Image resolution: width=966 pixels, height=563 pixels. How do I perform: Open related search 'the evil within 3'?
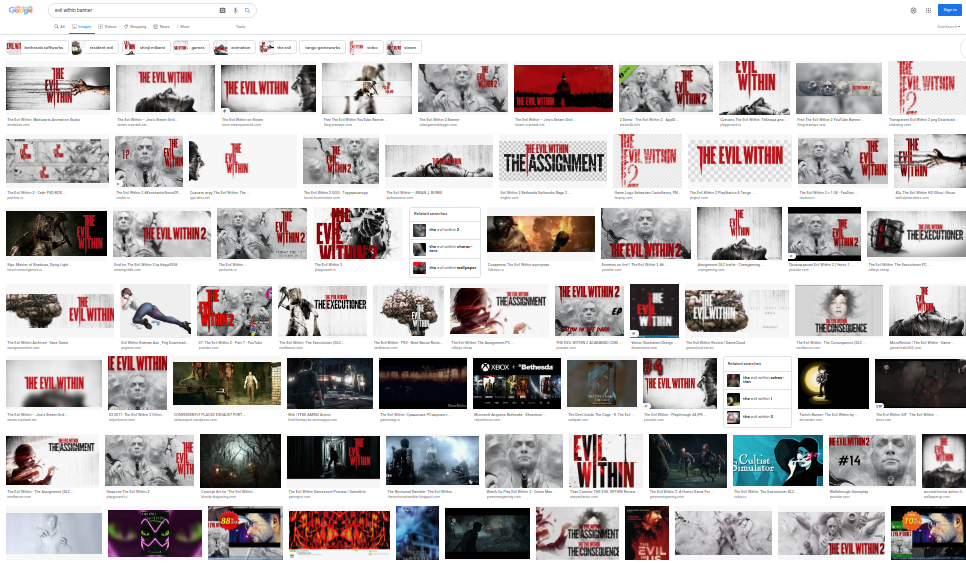point(757,417)
